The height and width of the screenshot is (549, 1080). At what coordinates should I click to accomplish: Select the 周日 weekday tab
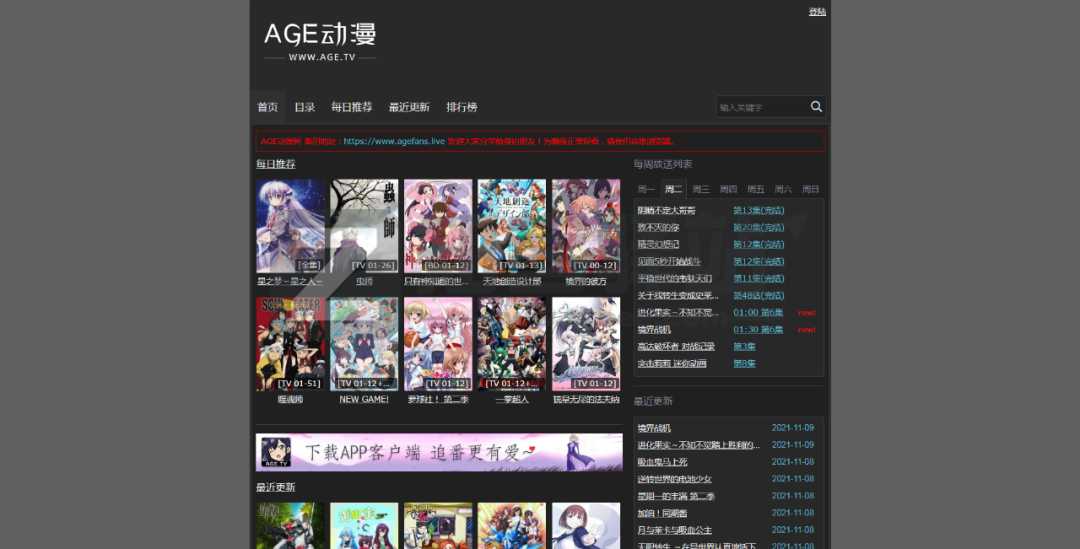[810, 189]
